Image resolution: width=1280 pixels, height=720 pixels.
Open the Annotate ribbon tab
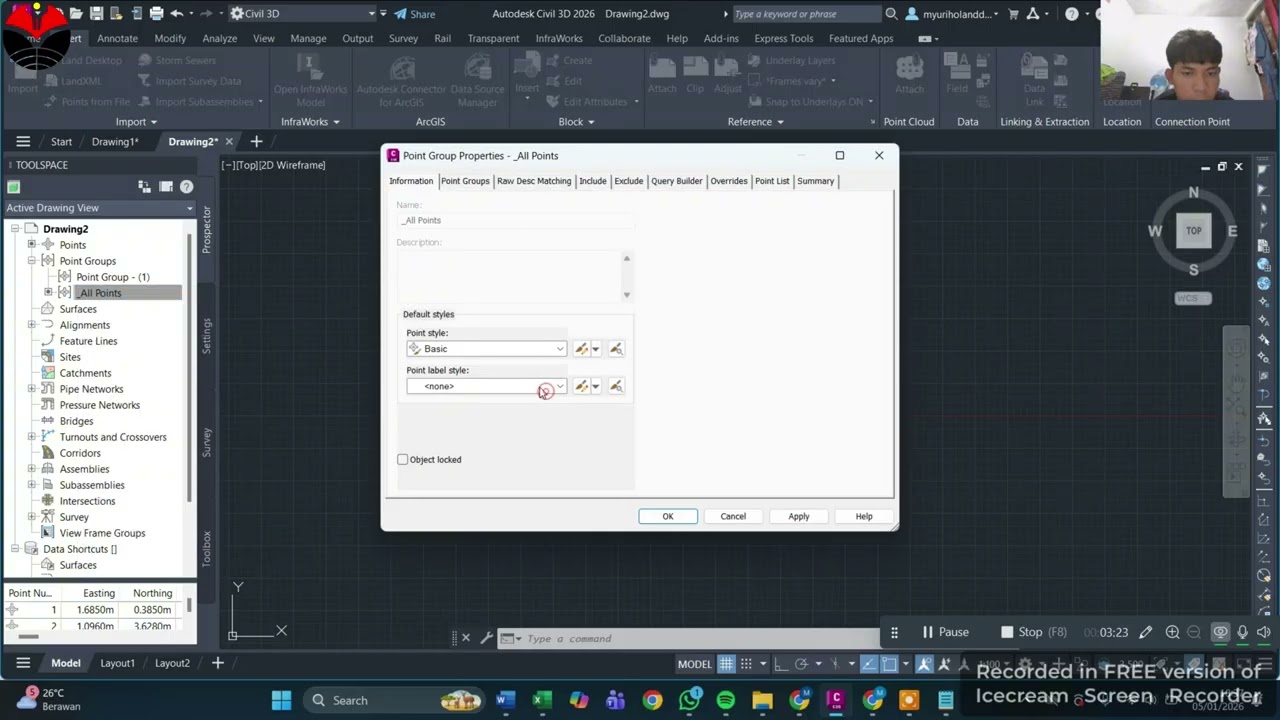tap(117, 38)
